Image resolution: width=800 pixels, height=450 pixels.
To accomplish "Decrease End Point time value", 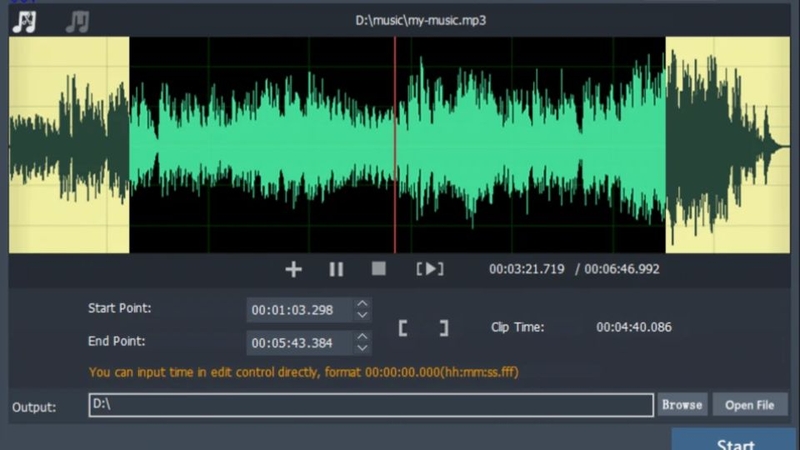I will [x=362, y=348].
